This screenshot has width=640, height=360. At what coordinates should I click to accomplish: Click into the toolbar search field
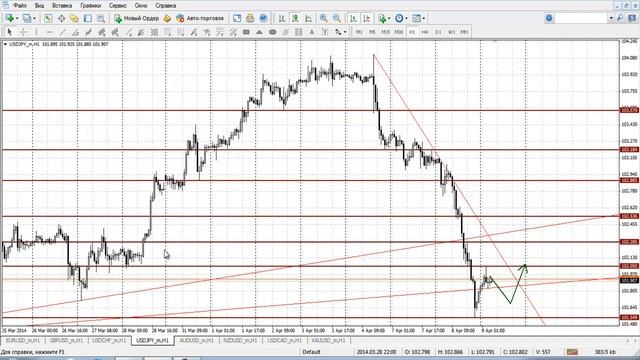pos(581,18)
